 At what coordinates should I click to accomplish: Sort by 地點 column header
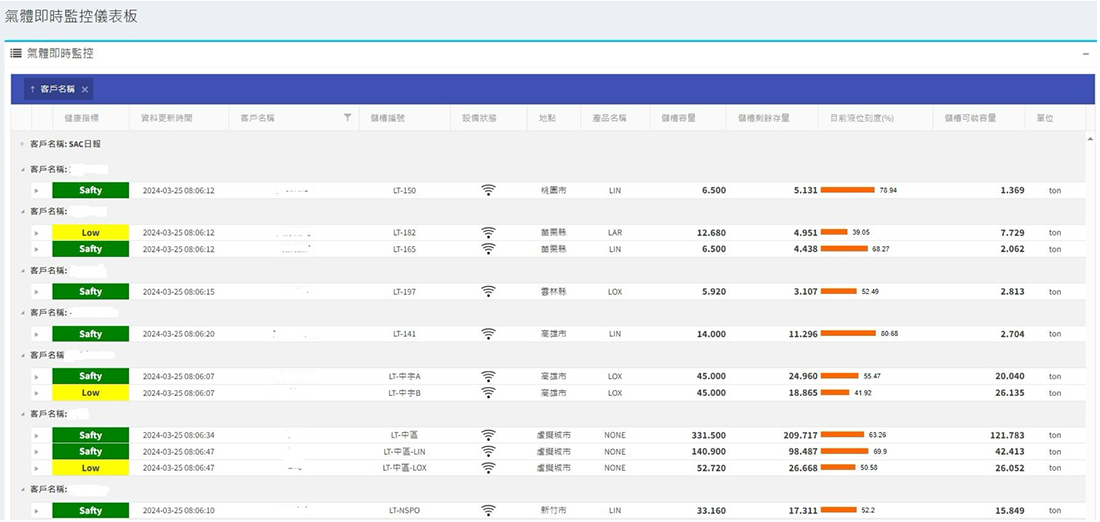pos(547,118)
